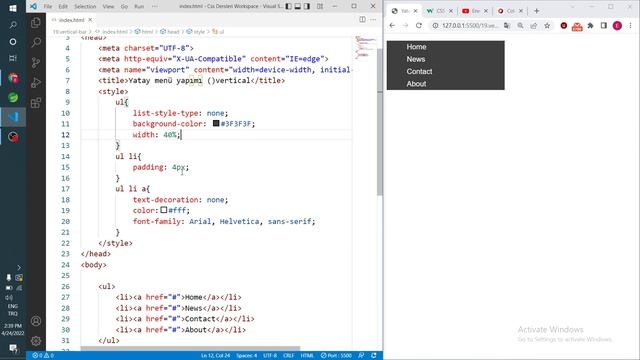640x360 pixels.
Task: Click the feedback icon in the status bar
Action: pos(361,356)
